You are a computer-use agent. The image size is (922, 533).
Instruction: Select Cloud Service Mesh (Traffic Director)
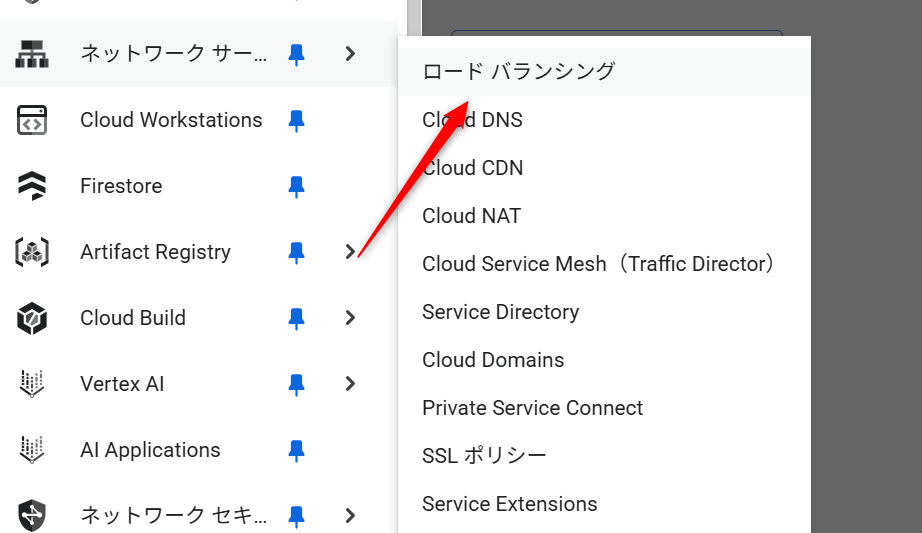coord(604,264)
